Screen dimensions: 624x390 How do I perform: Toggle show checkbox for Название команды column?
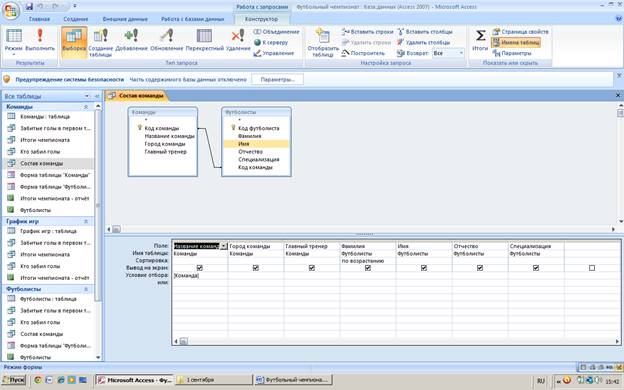coord(200,268)
